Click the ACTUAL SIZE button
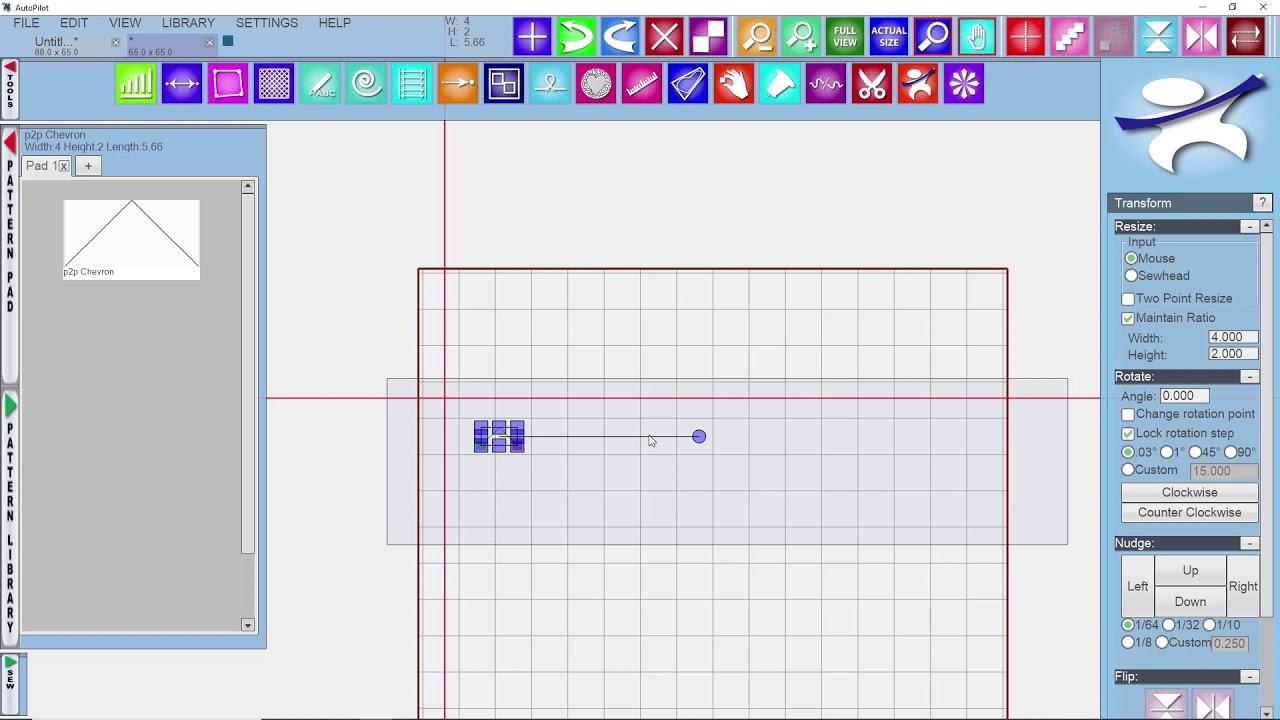The width and height of the screenshot is (1280, 720). (x=889, y=38)
